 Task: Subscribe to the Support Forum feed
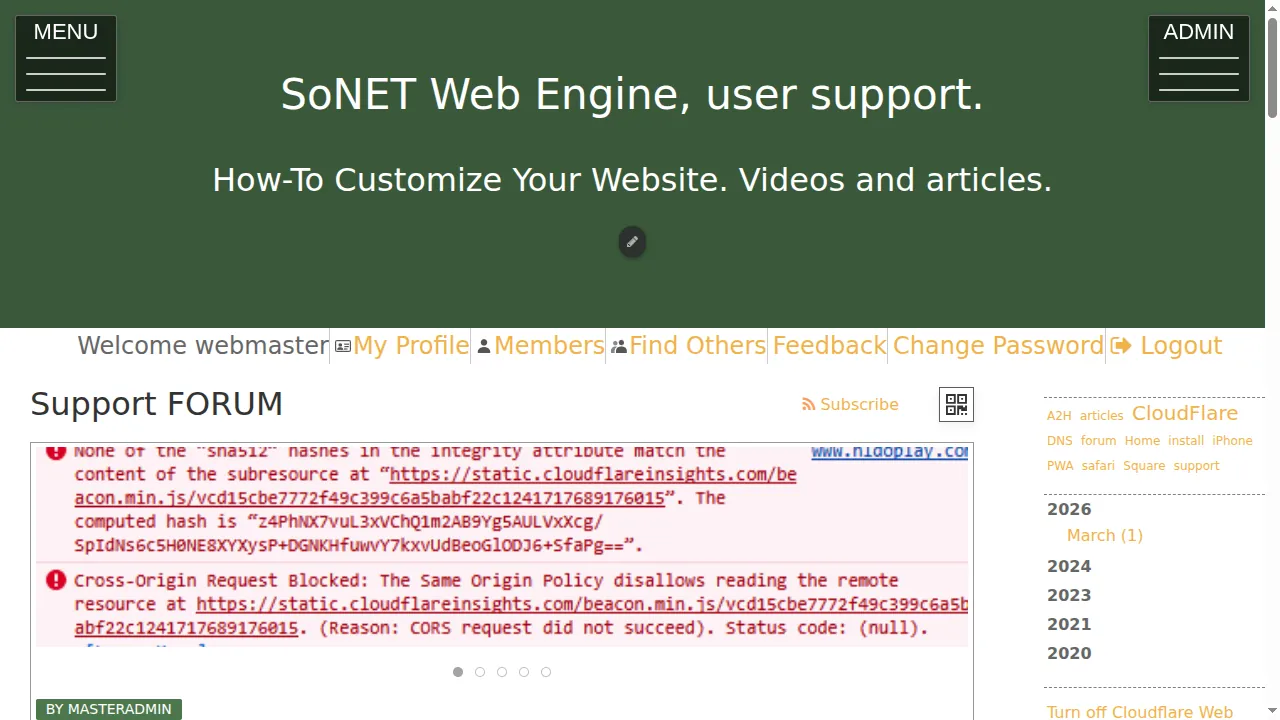pos(859,405)
